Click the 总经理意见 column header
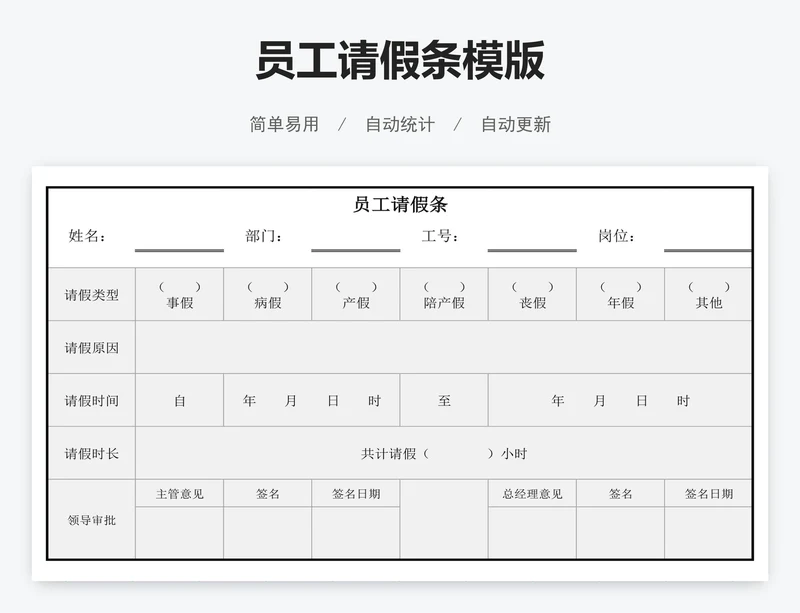This screenshot has width=800, height=613. click(x=532, y=494)
